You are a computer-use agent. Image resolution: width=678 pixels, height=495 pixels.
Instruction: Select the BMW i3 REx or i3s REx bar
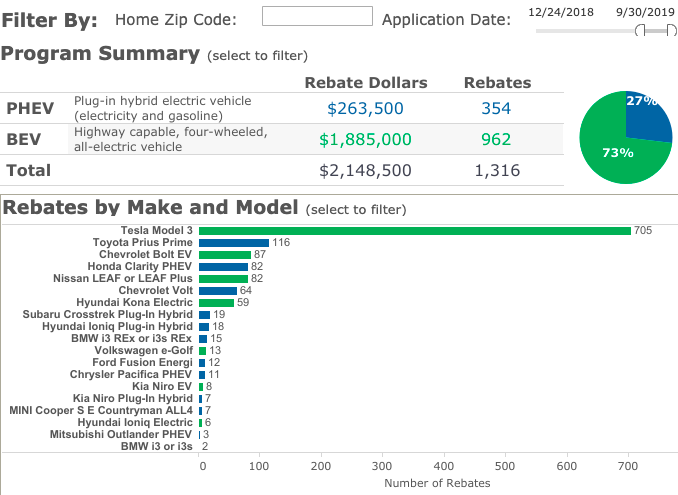click(203, 339)
